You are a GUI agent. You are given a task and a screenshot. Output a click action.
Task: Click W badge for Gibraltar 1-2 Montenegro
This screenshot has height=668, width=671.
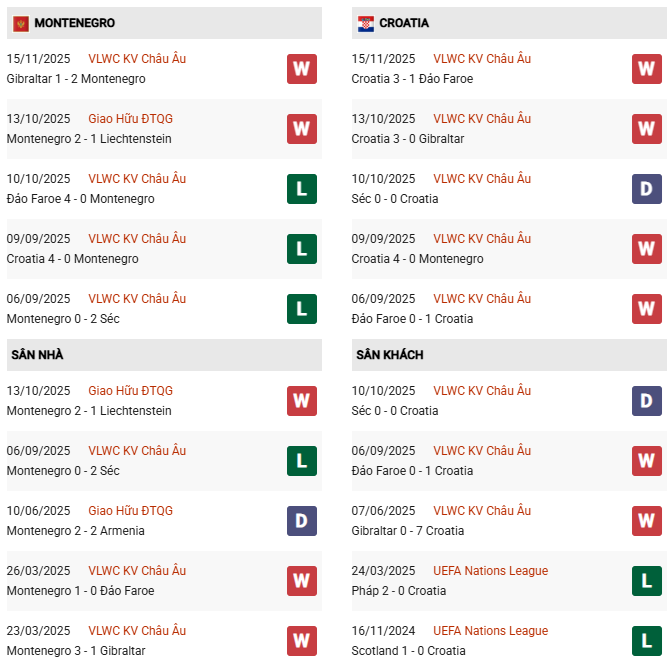[x=301, y=69]
